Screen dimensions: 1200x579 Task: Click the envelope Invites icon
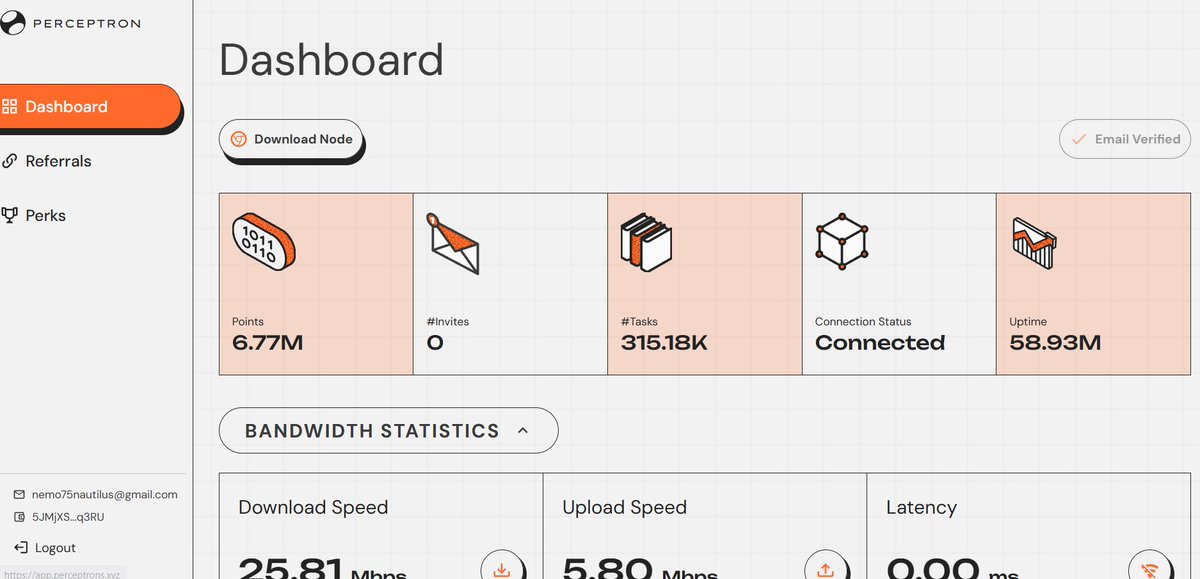[x=452, y=242]
